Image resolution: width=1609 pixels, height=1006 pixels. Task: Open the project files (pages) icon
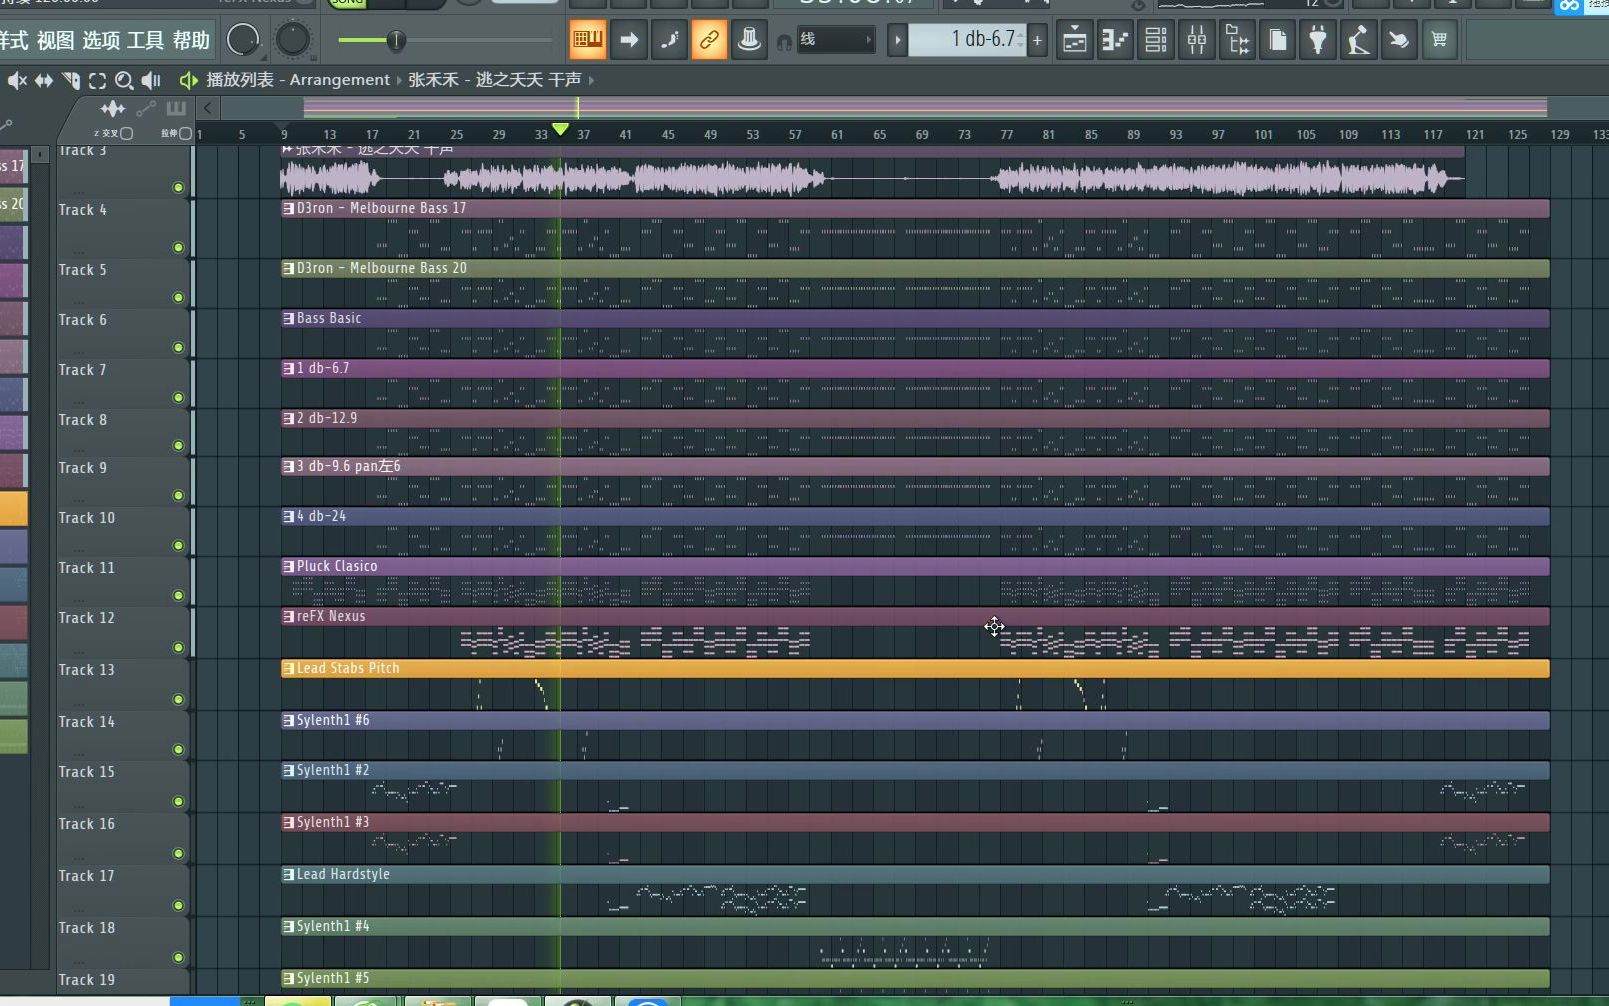(x=1278, y=40)
